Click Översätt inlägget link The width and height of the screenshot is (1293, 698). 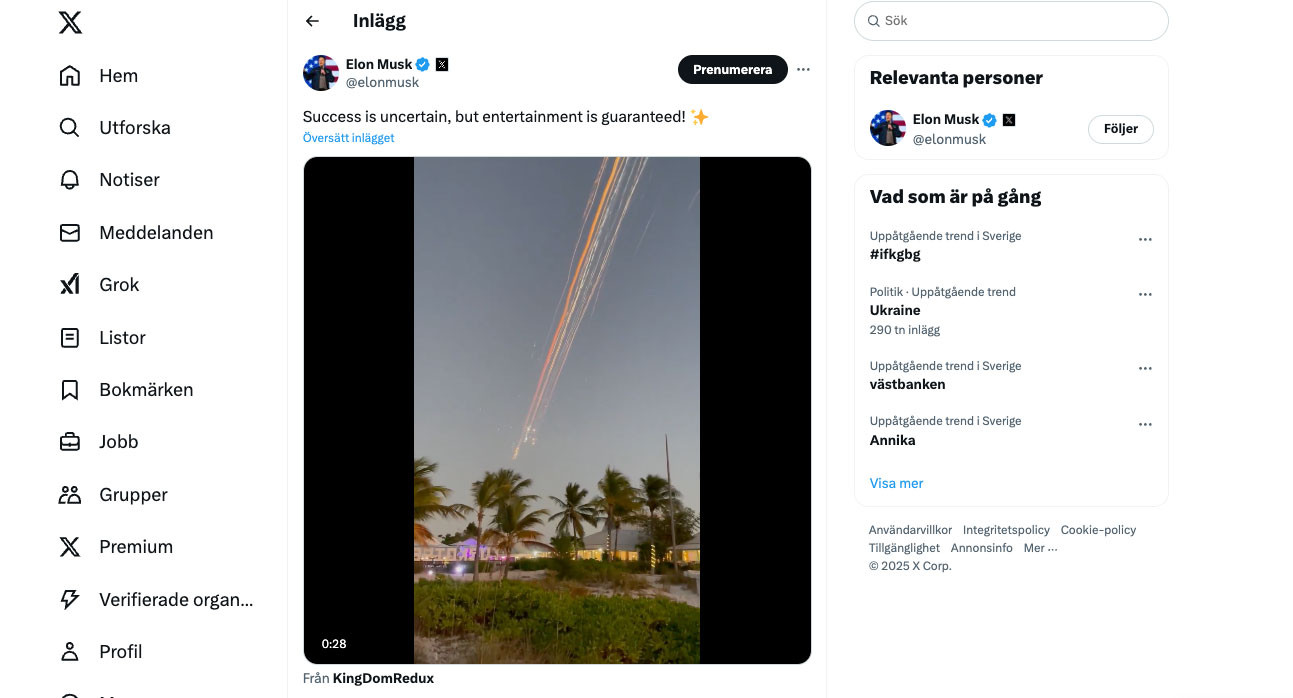[348, 138]
